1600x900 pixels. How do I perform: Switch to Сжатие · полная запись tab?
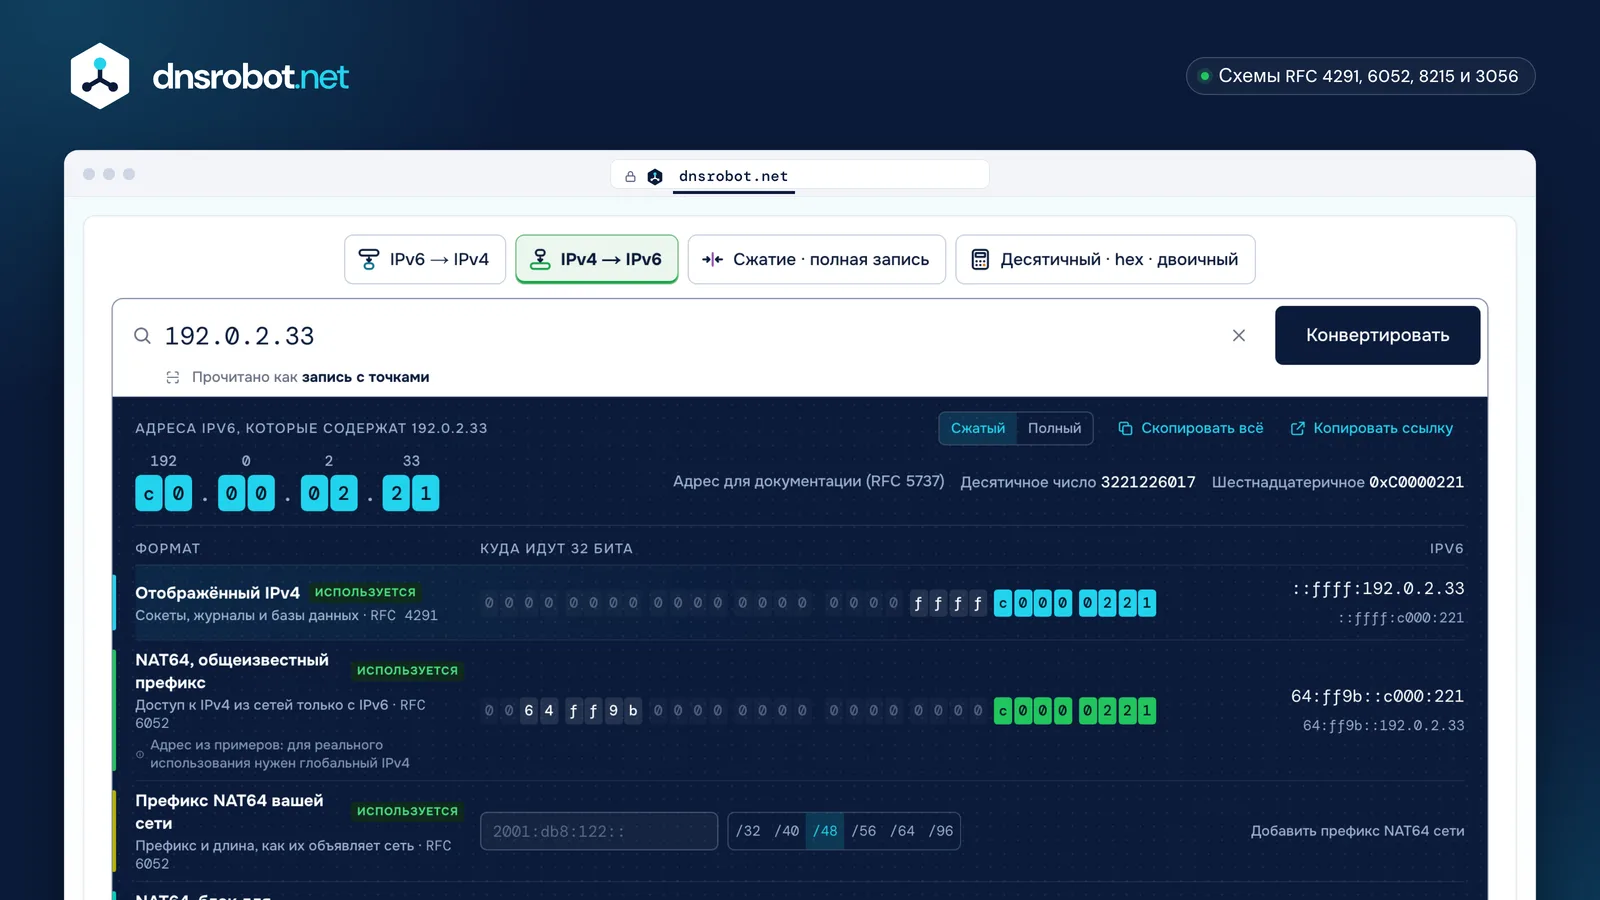click(817, 260)
